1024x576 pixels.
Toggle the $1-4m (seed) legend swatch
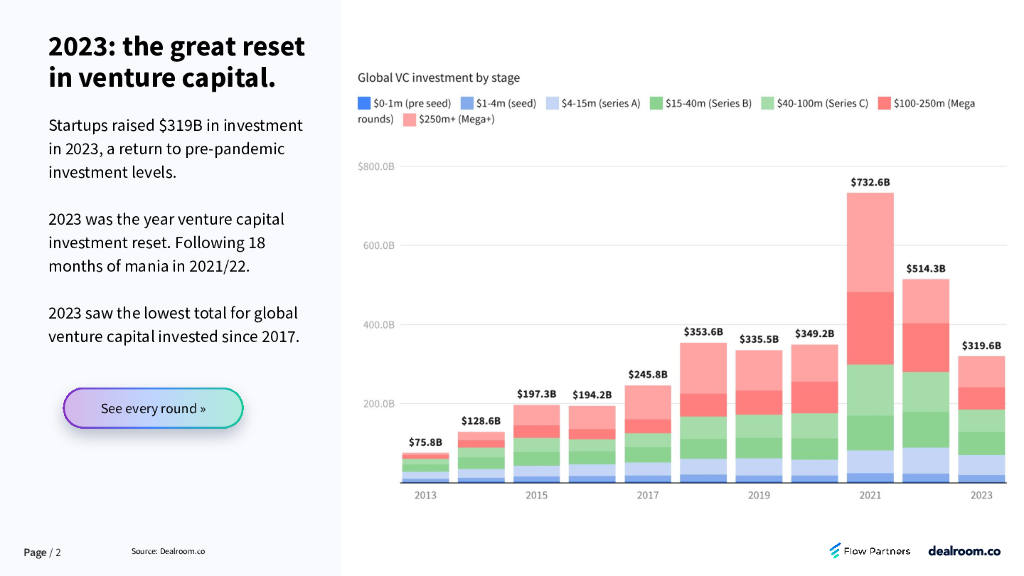coord(467,103)
